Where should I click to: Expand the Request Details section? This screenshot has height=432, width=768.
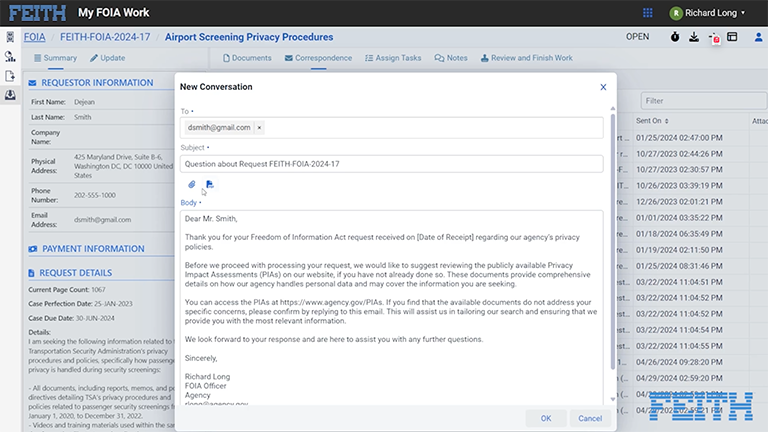click(x=75, y=273)
